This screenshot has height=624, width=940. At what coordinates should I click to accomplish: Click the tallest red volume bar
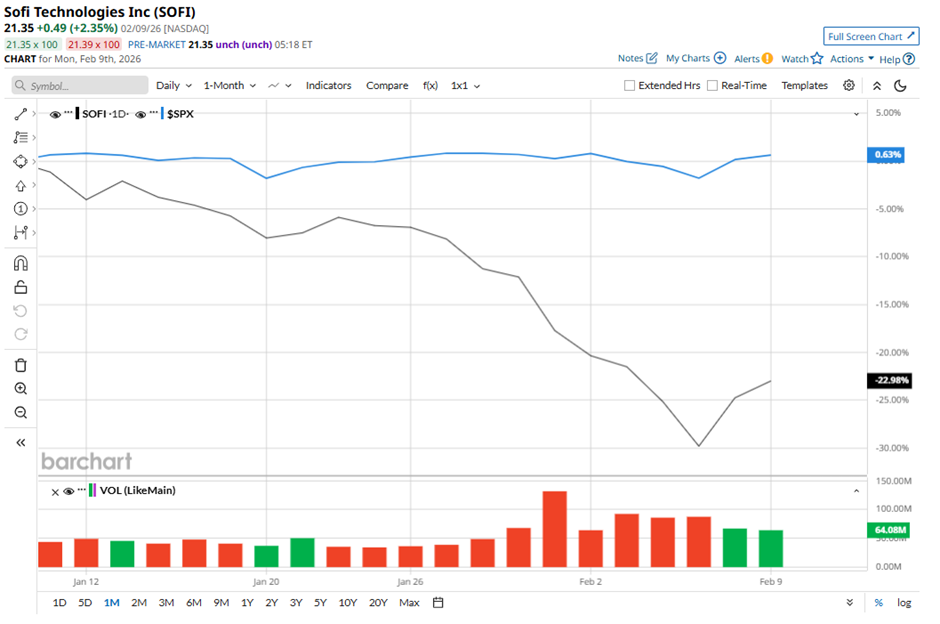click(x=555, y=529)
